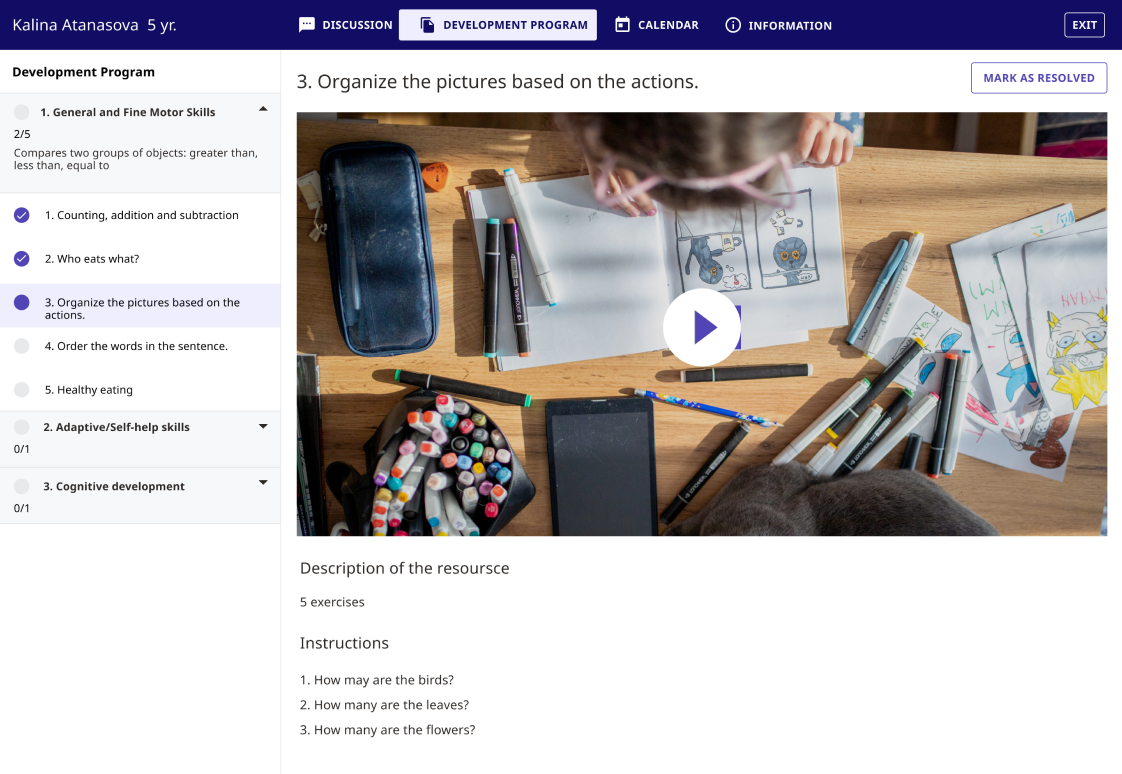
Task: Click status circle for Organize the pictures
Action: pos(21,303)
